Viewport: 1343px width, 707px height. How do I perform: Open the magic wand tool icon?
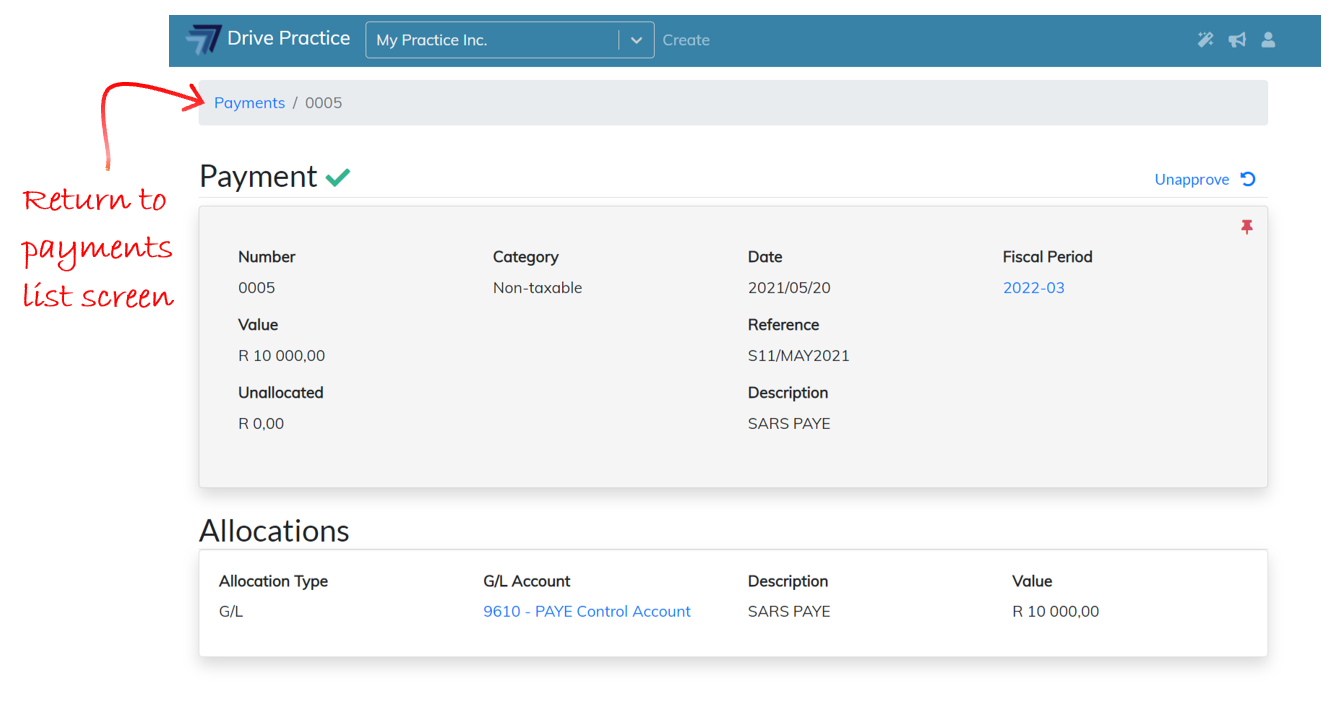click(x=1205, y=40)
